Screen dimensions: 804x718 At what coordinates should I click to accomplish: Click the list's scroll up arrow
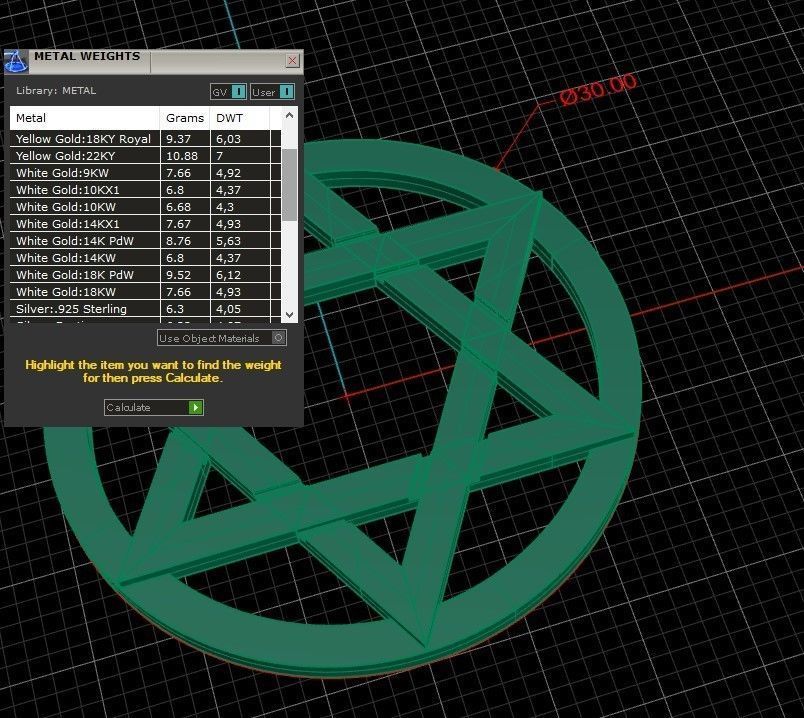pyautogui.click(x=289, y=115)
